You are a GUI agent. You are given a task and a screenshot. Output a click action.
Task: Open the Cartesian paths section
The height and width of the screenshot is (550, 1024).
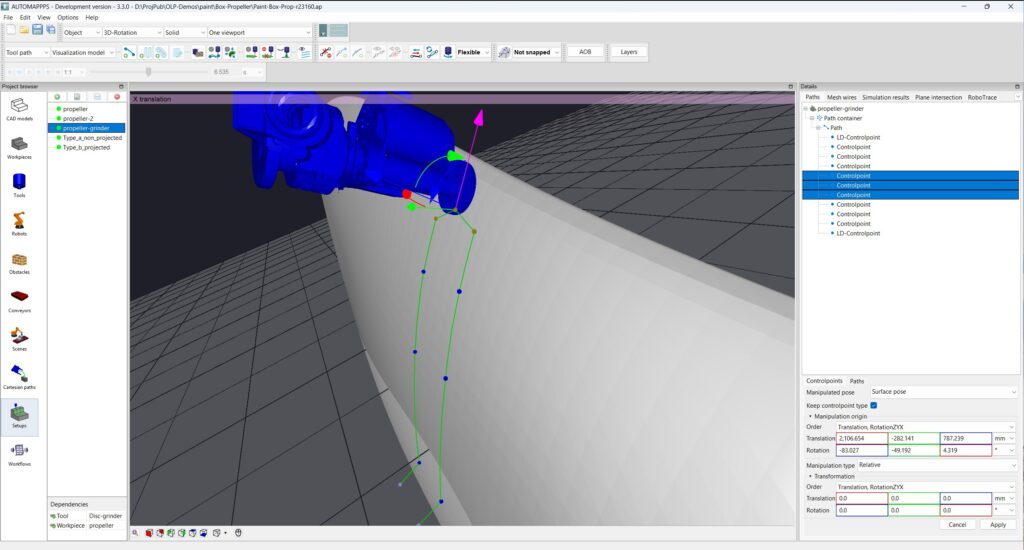click(19, 378)
